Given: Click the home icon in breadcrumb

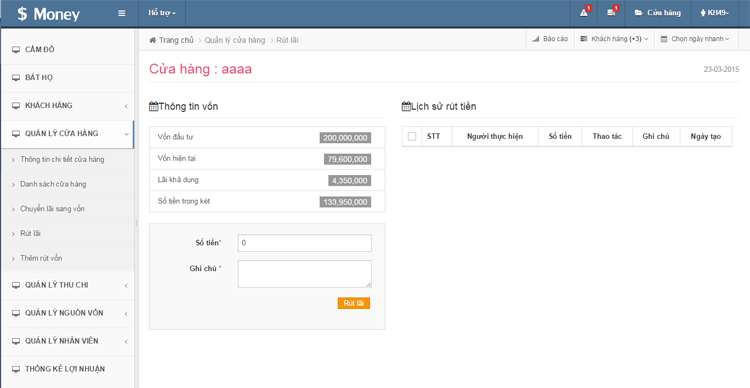Looking at the screenshot, I should coord(153,40).
